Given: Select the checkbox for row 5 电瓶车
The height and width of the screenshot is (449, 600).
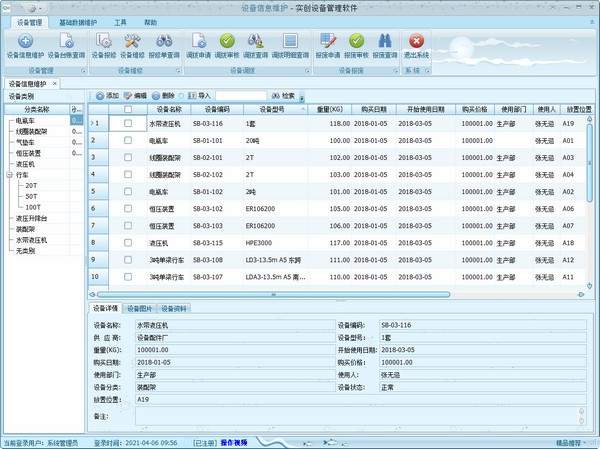Looking at the screenshot, I should 127,191.
